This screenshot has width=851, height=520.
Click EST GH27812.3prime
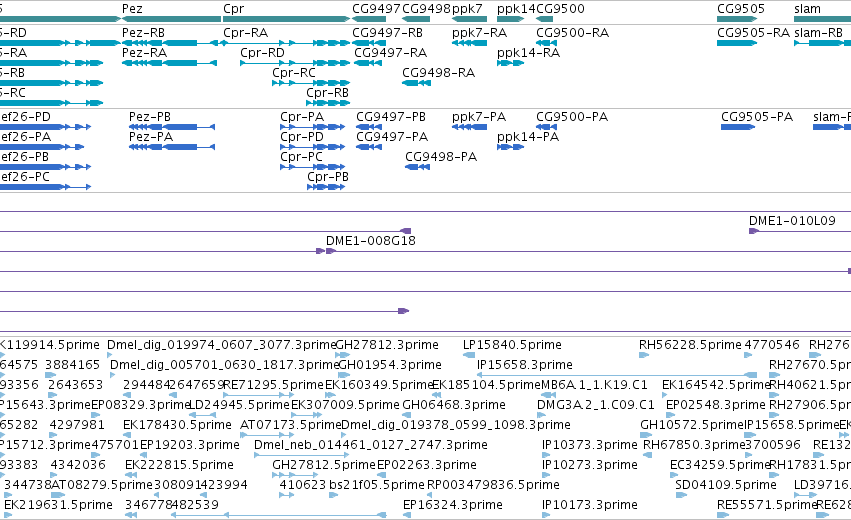[342, 355]
